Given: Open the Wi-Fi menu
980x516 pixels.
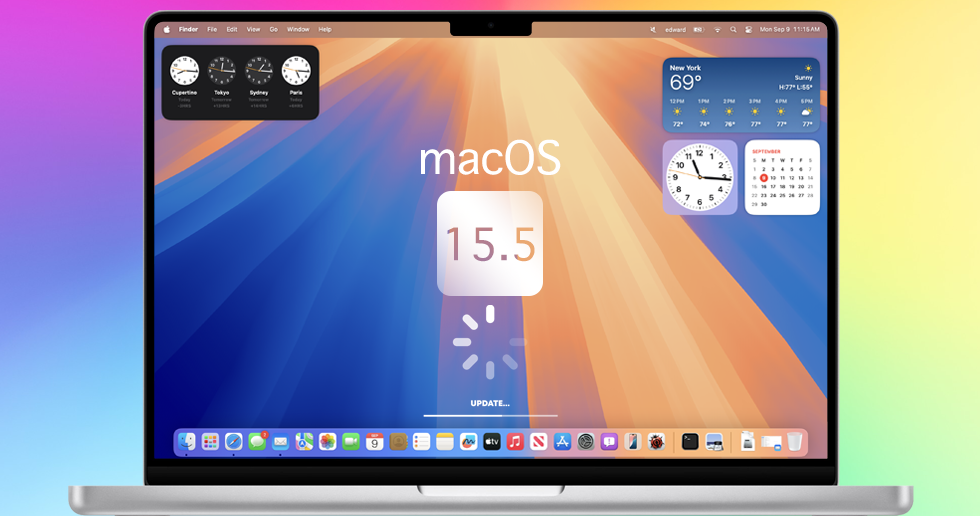Looking at the screenshot, I should click(x=718, y=29).
